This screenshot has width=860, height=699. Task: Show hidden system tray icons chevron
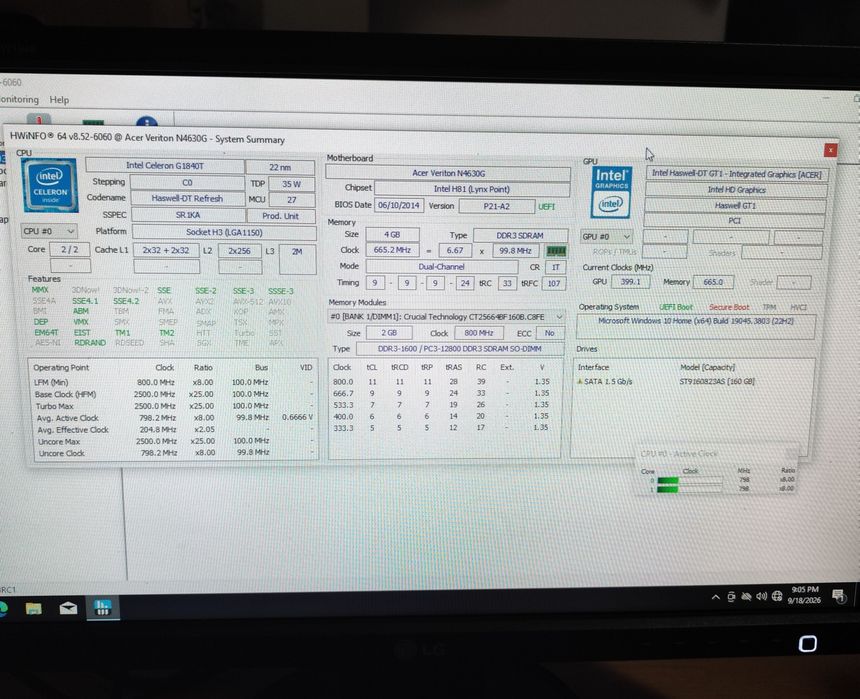click(715, 597)
